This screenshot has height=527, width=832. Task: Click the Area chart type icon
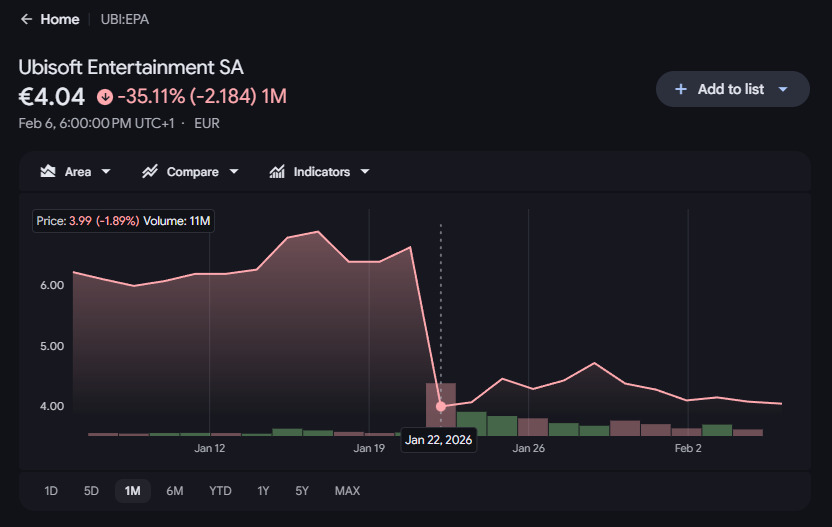tap(48, 171)
